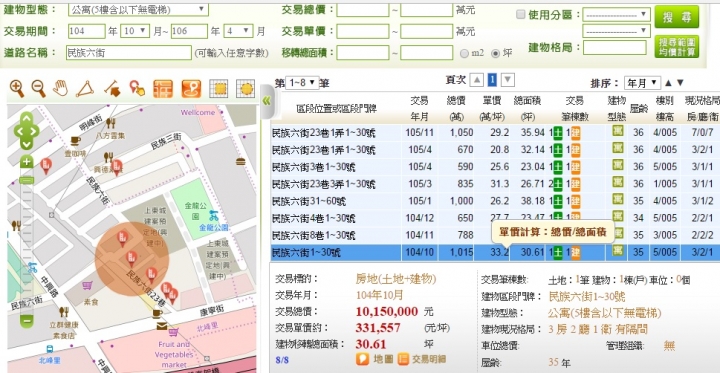Pan the map down with arrow control
Viewport: 720px width, 373px height.
pyautogui.click(x=27, y=144)
